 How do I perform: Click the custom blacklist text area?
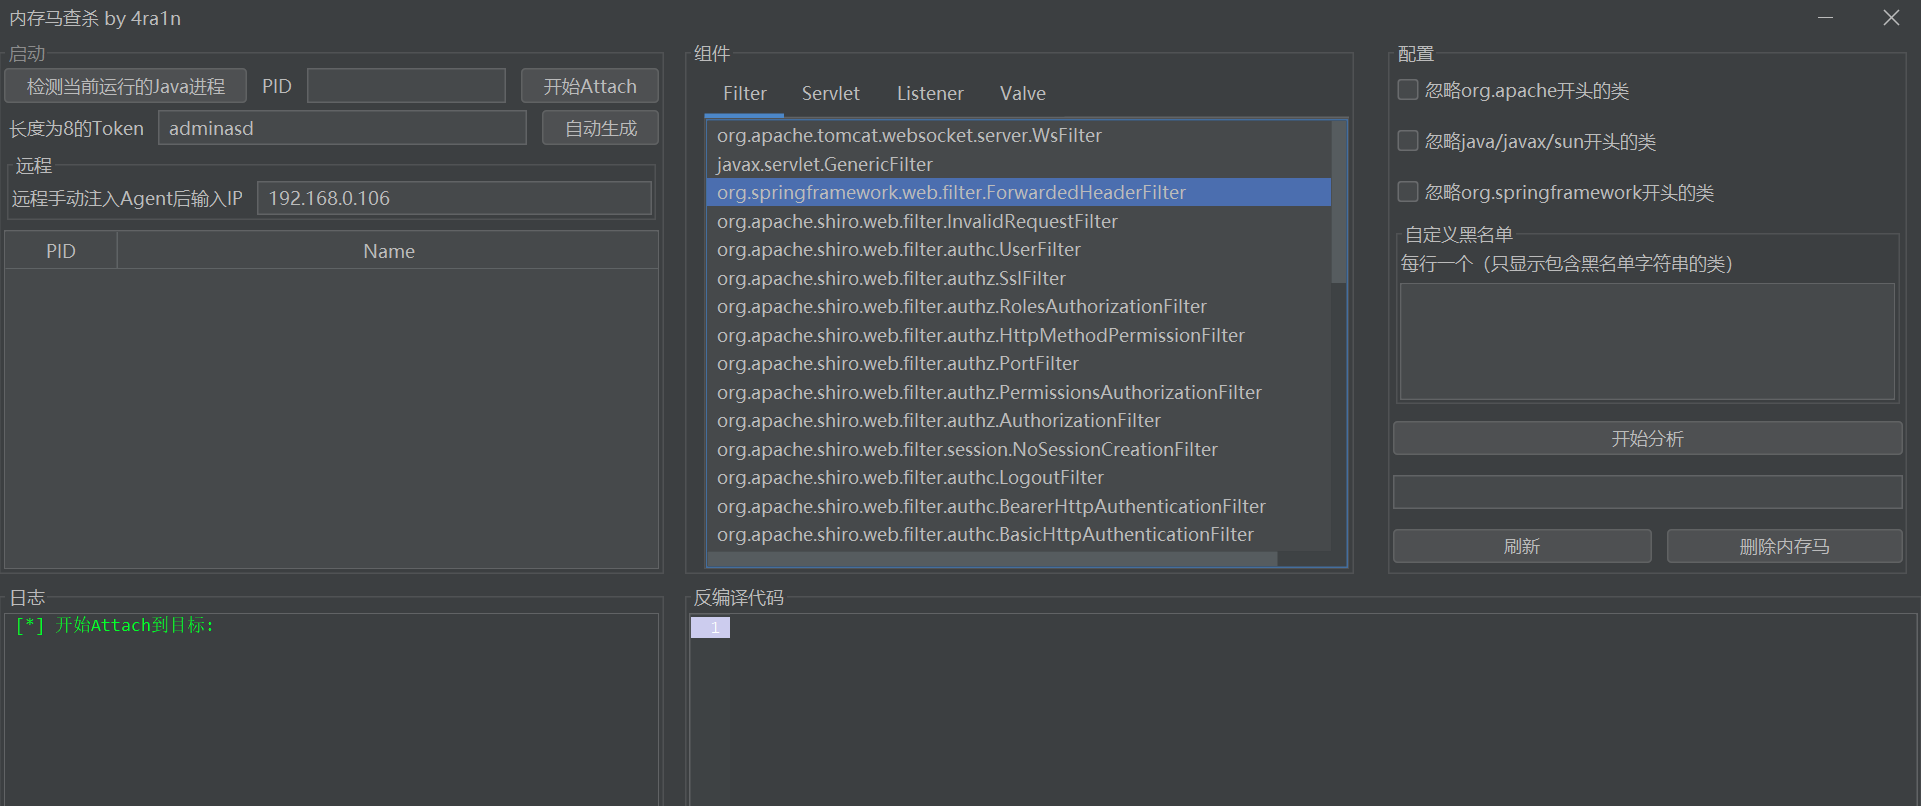(1647, 342)
